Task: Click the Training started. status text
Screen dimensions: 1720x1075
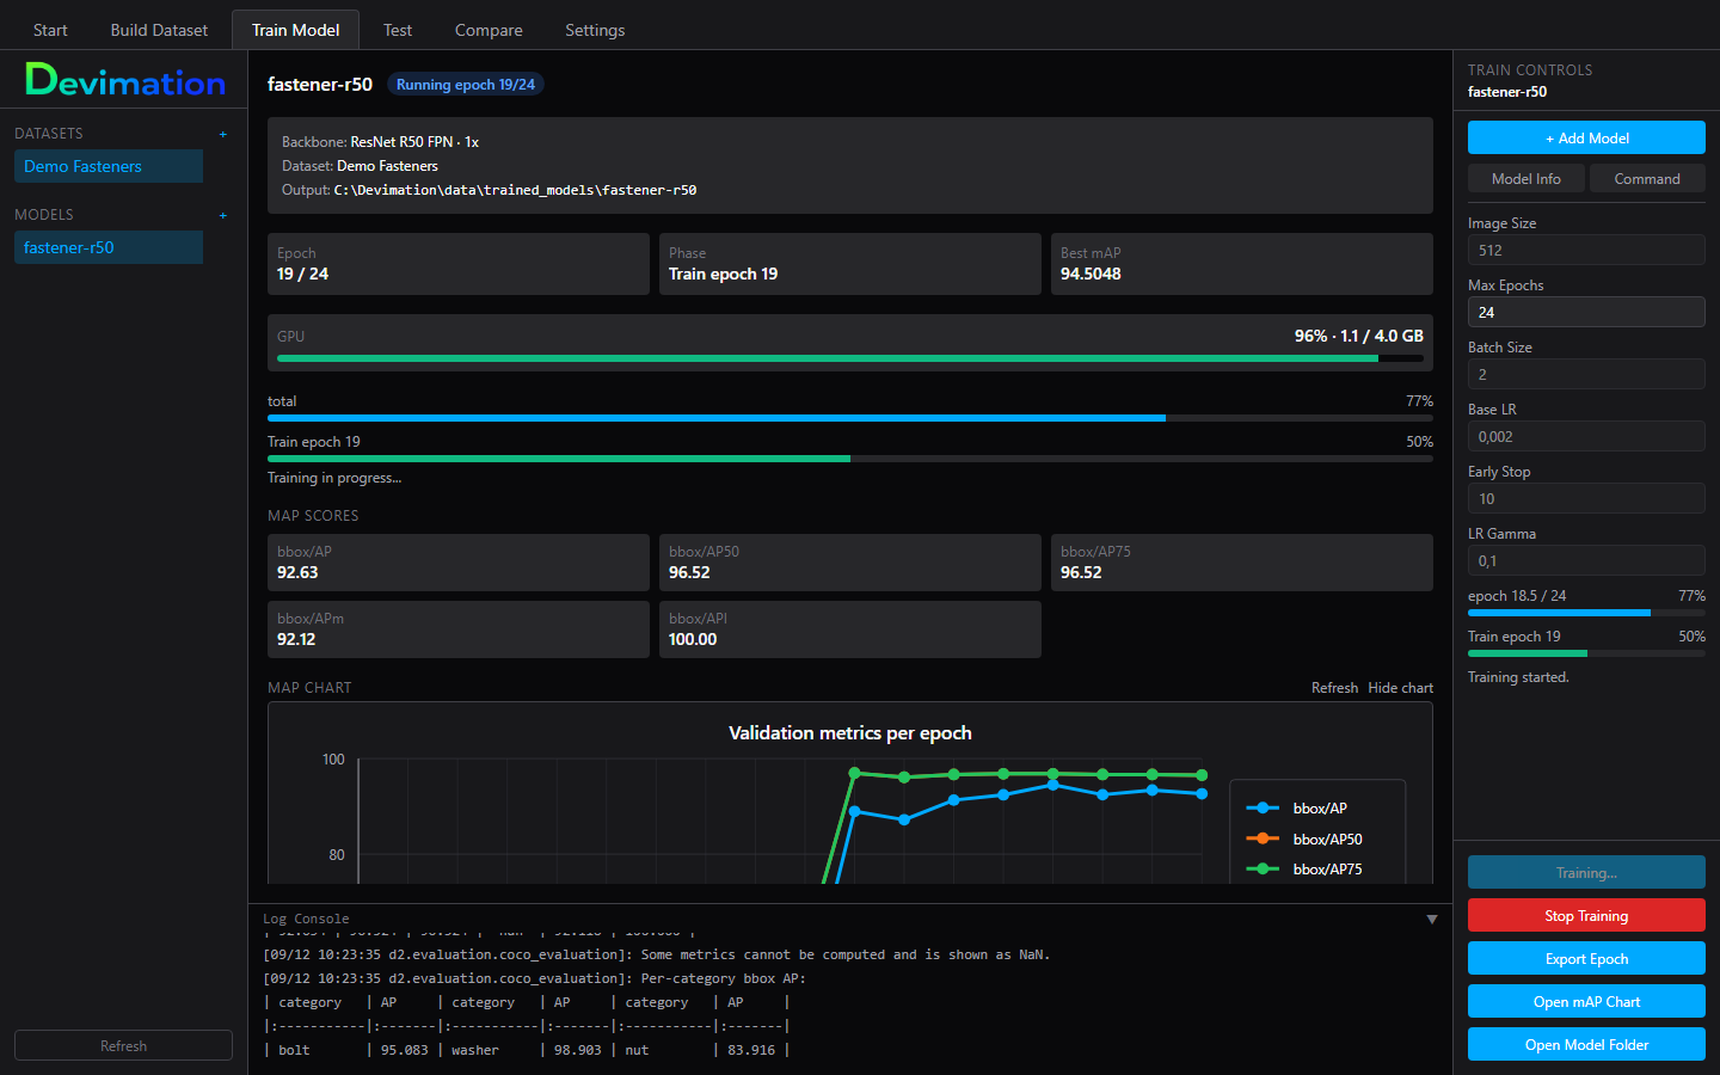Action: tap(1518, 677)
